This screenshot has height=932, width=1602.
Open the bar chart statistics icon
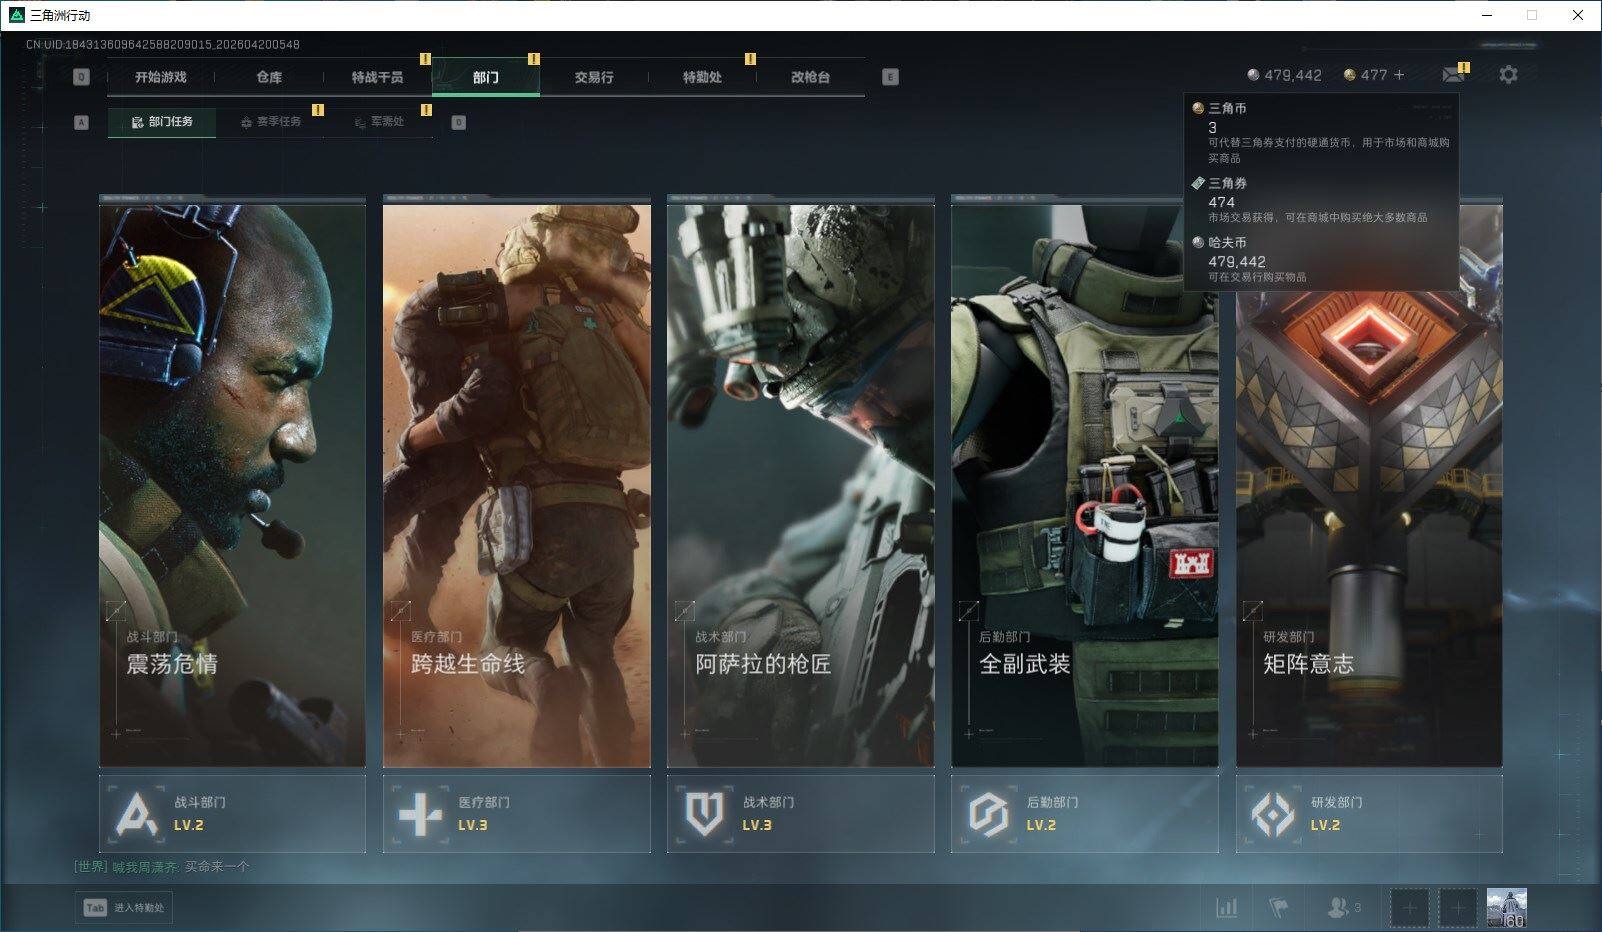1226,907
